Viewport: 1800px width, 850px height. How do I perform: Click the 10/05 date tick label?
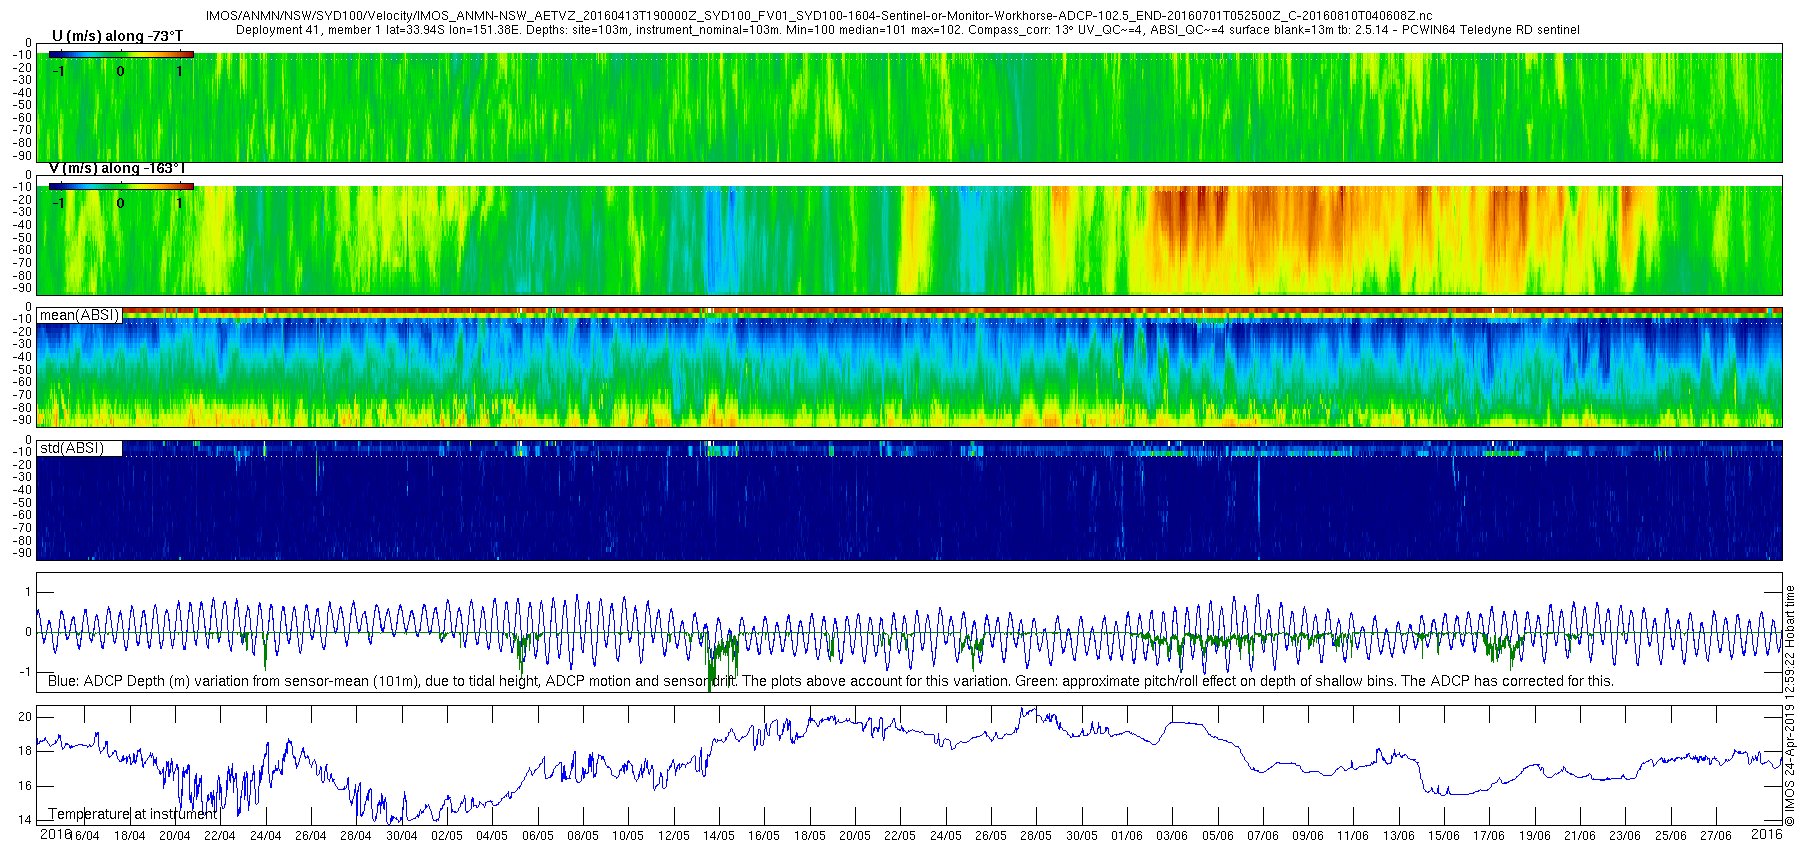(x=628, y=836)
